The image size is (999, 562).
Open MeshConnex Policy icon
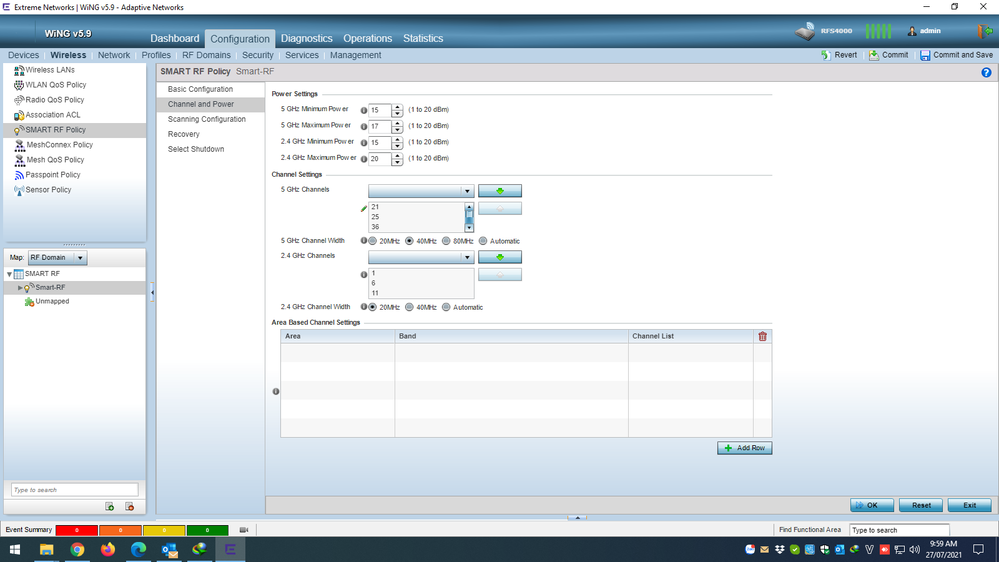coord(20,145)
